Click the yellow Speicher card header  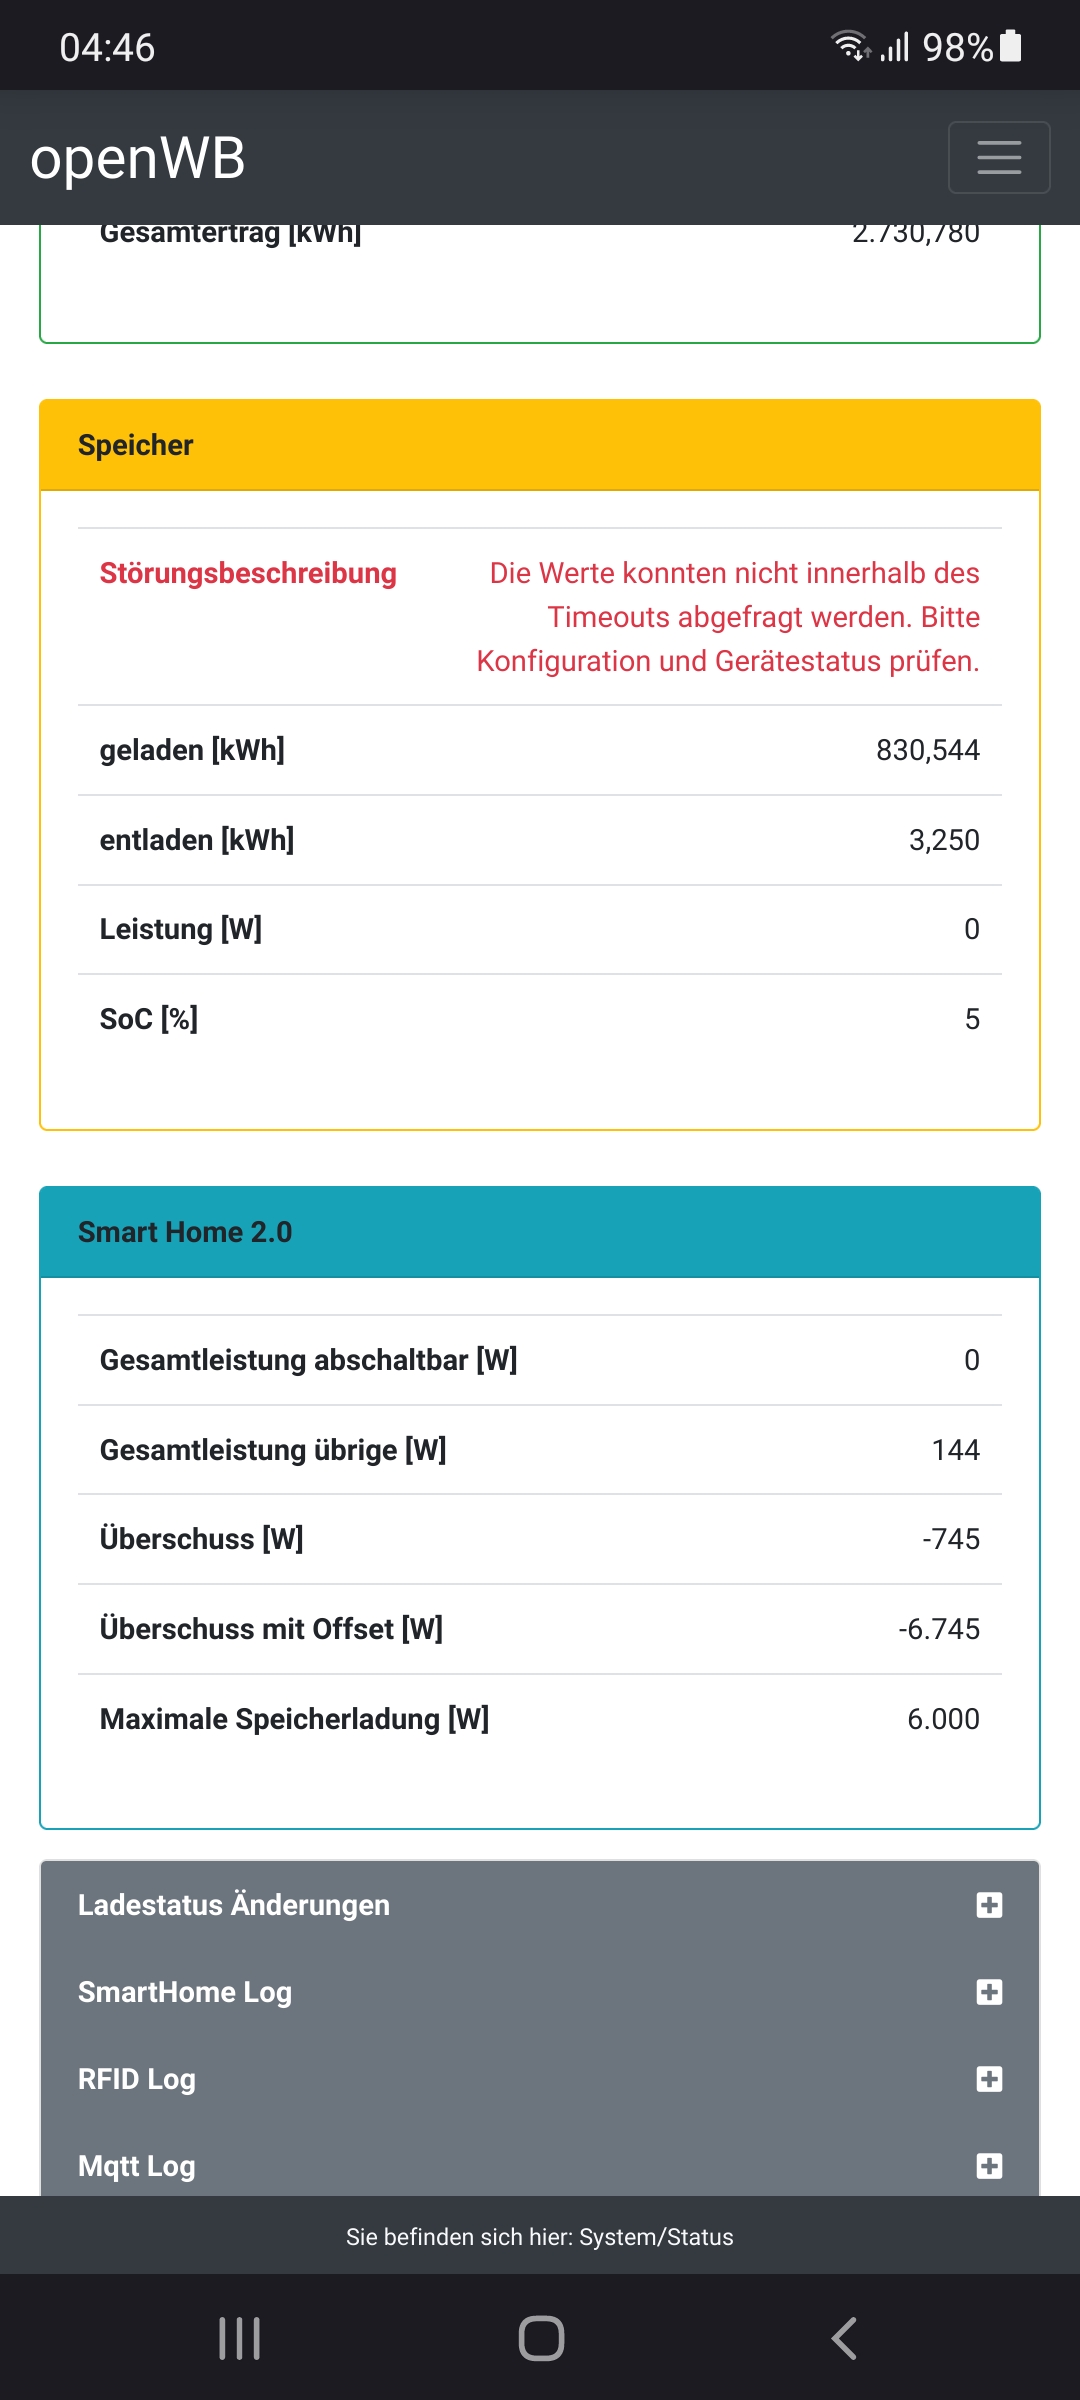(x=540, y=445)
